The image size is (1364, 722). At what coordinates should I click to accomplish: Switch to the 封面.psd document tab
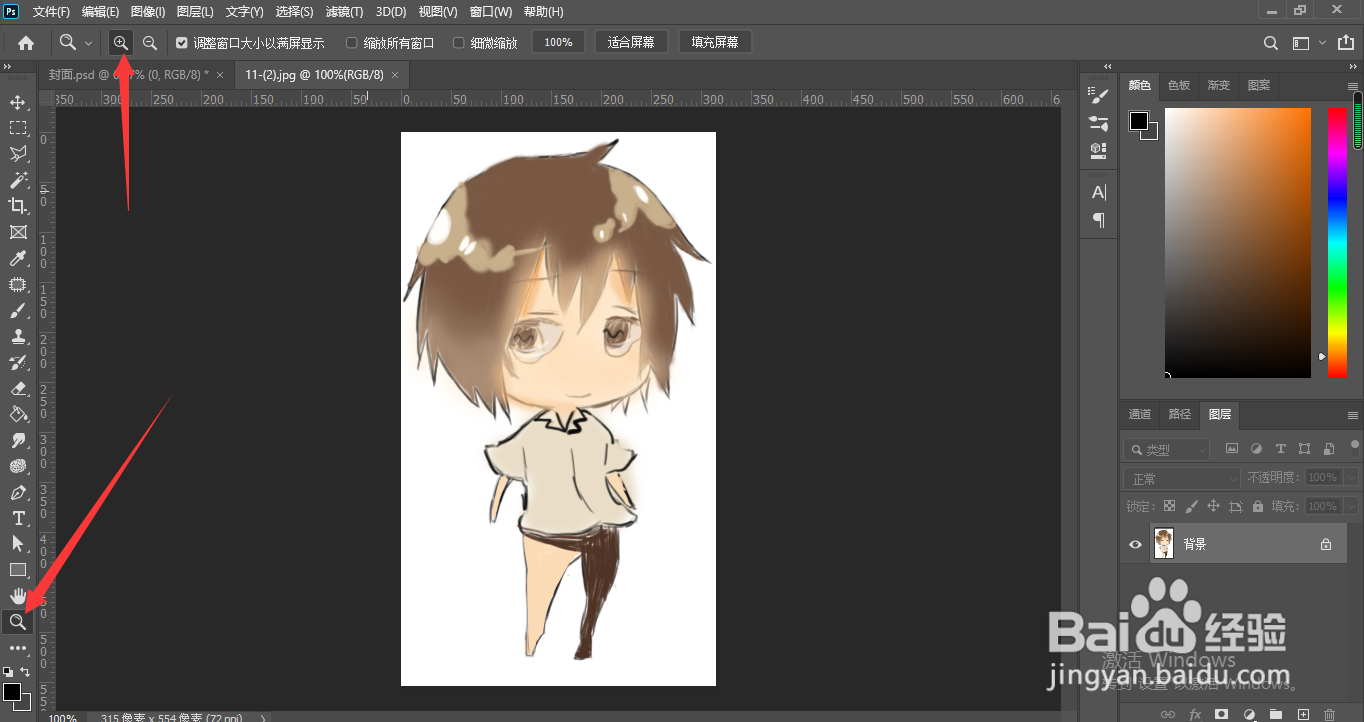[128, 75]
